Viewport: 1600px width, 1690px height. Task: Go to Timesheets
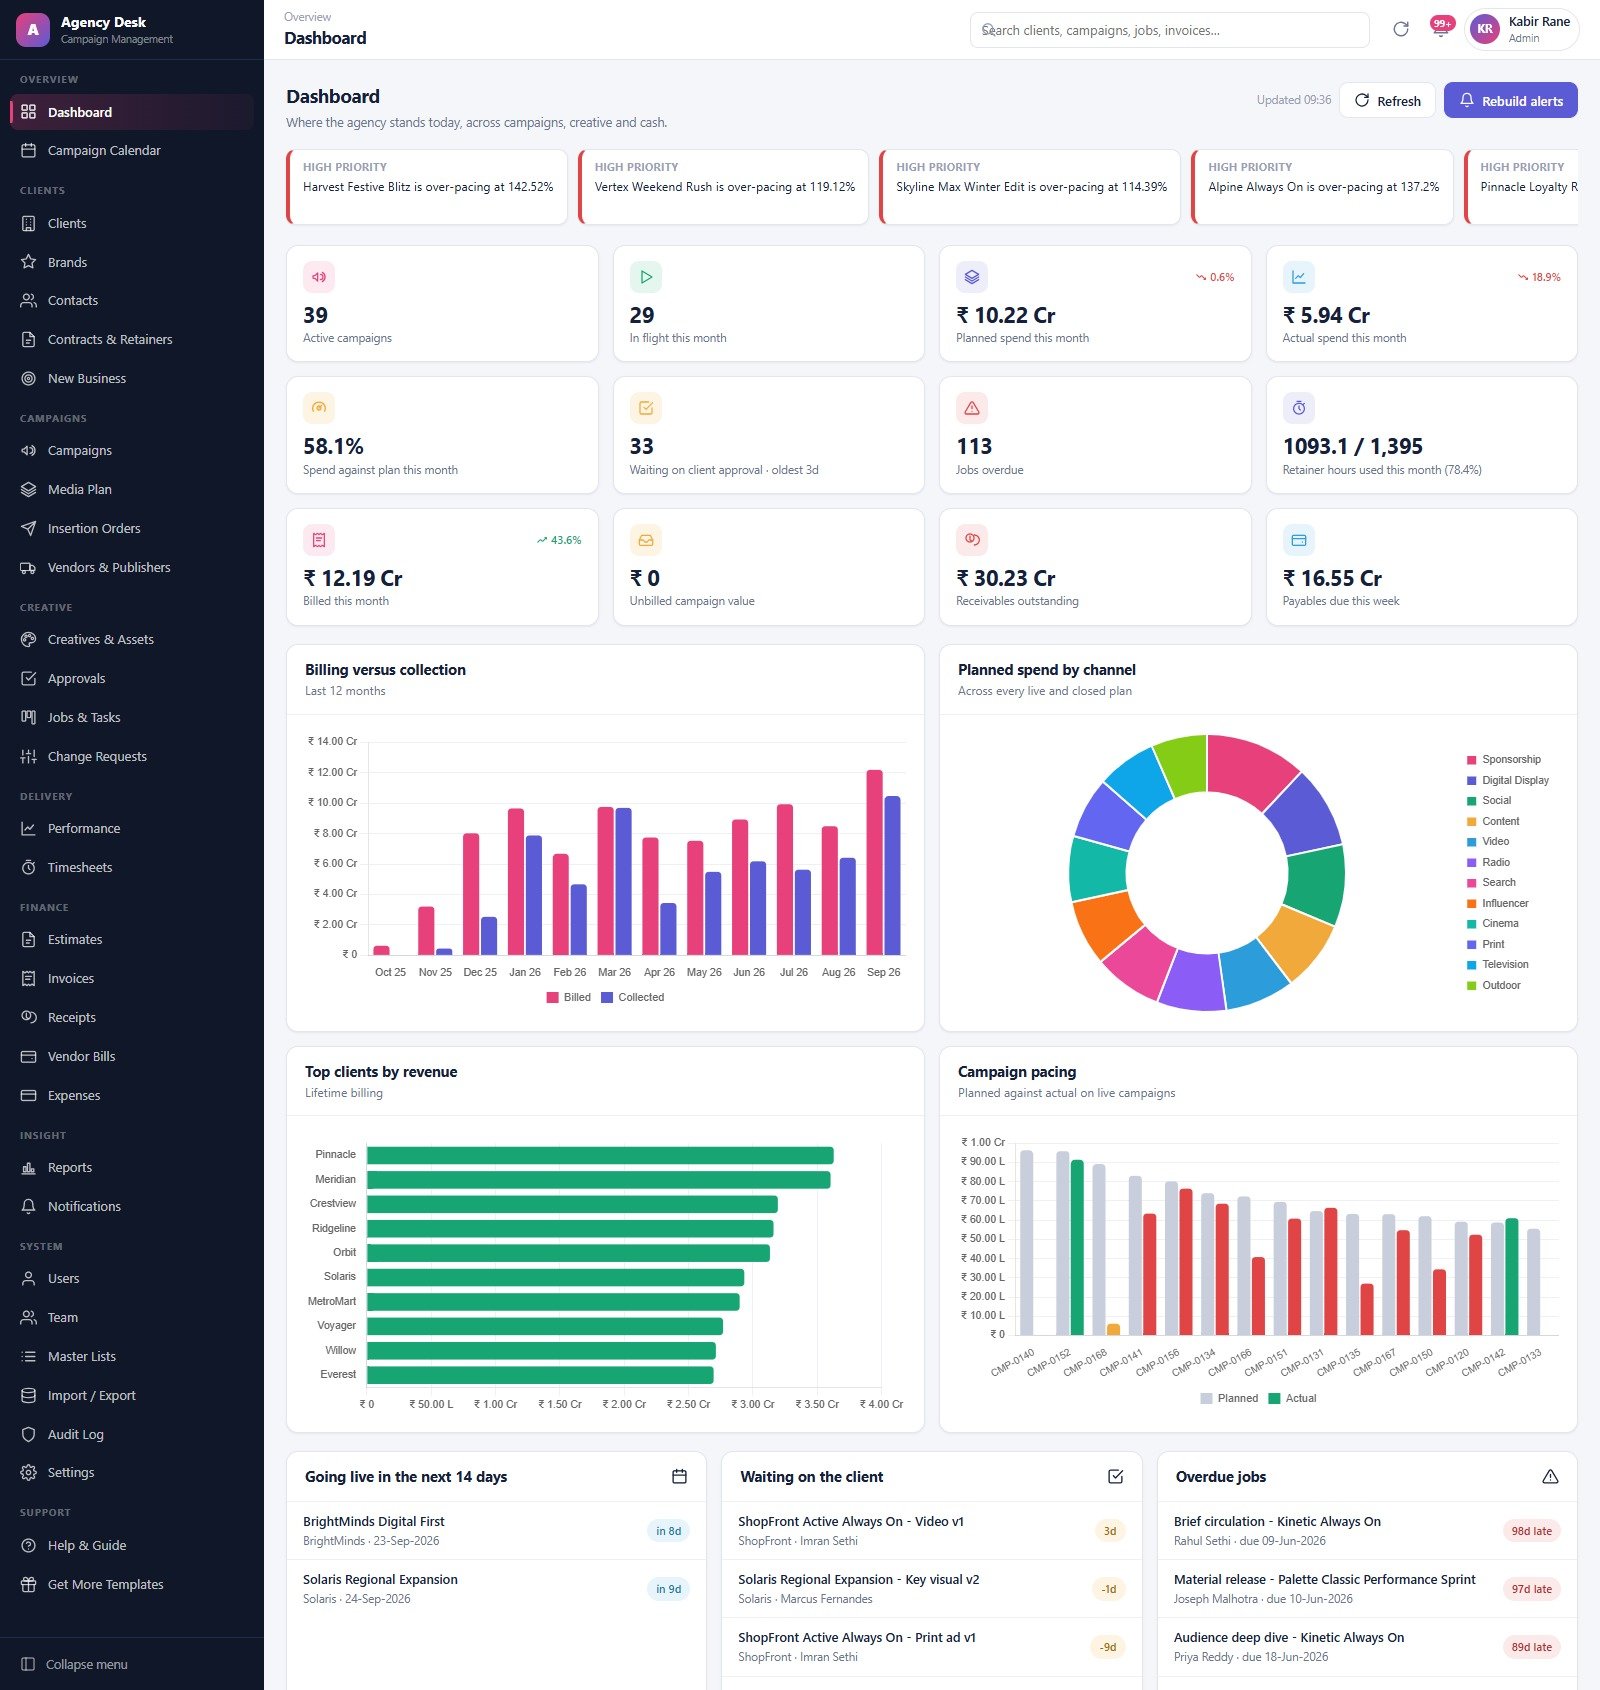coord(131,868)
